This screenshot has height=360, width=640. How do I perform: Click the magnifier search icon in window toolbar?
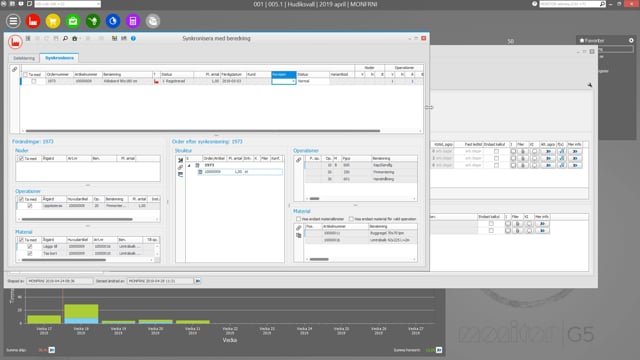(65, 38)
